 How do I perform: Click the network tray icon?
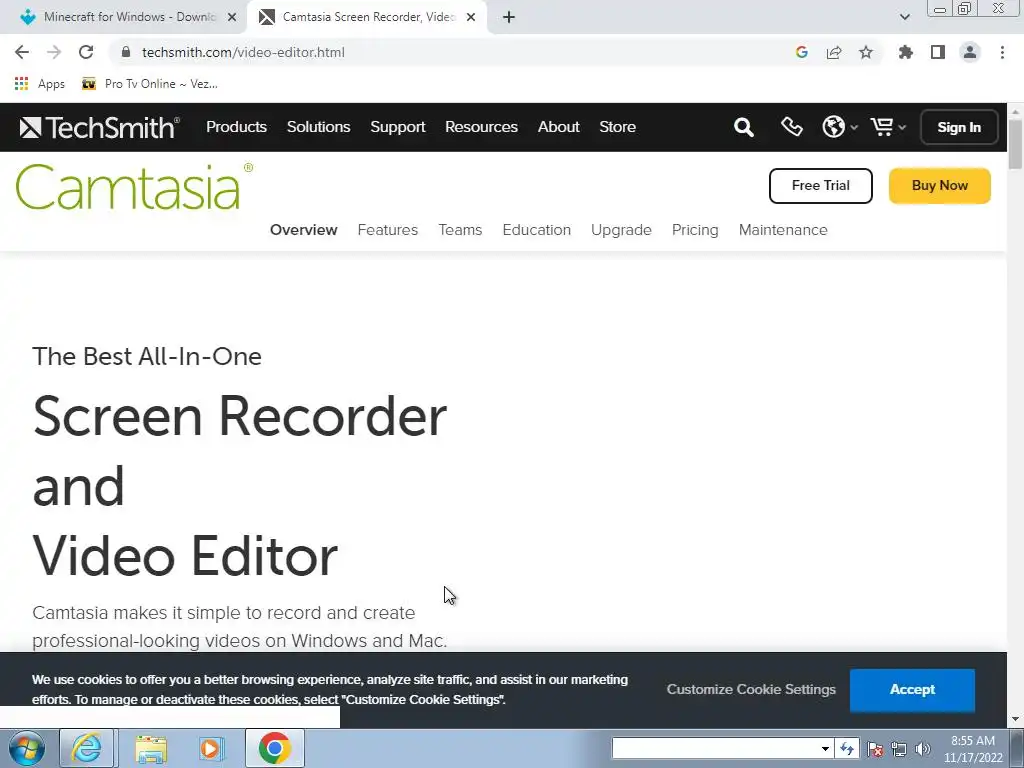pos(899,749)
